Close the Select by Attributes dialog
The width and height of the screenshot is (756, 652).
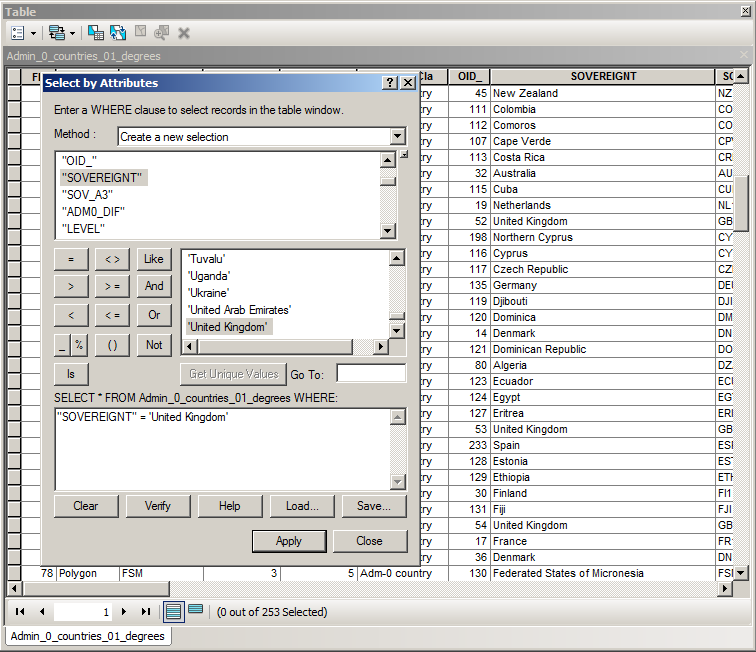click(369, 541)
